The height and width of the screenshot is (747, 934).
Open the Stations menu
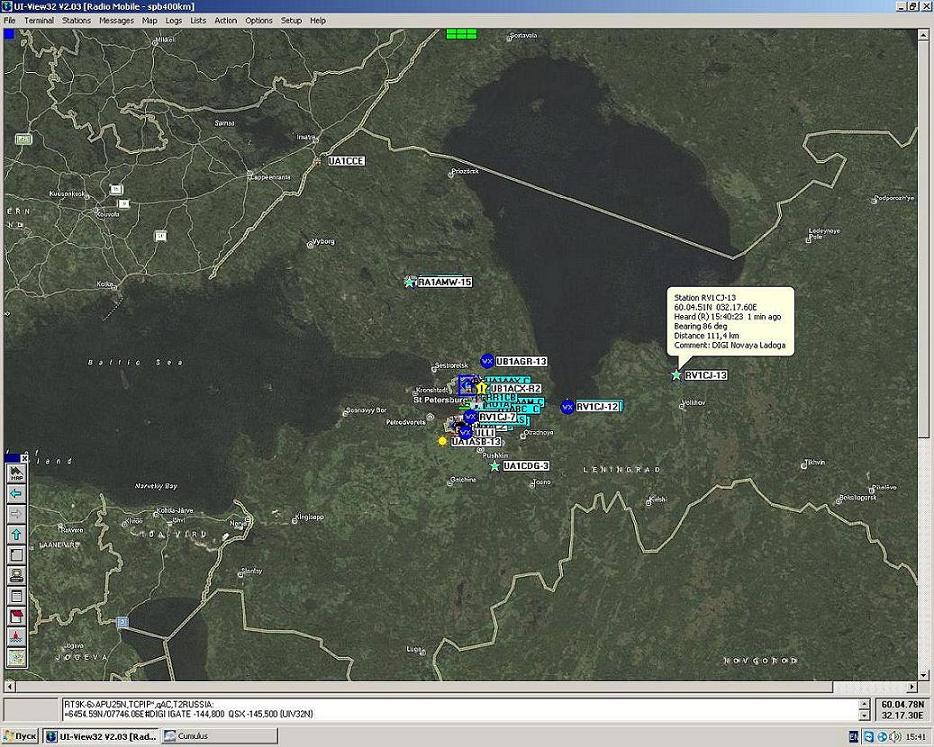(76, 20)
